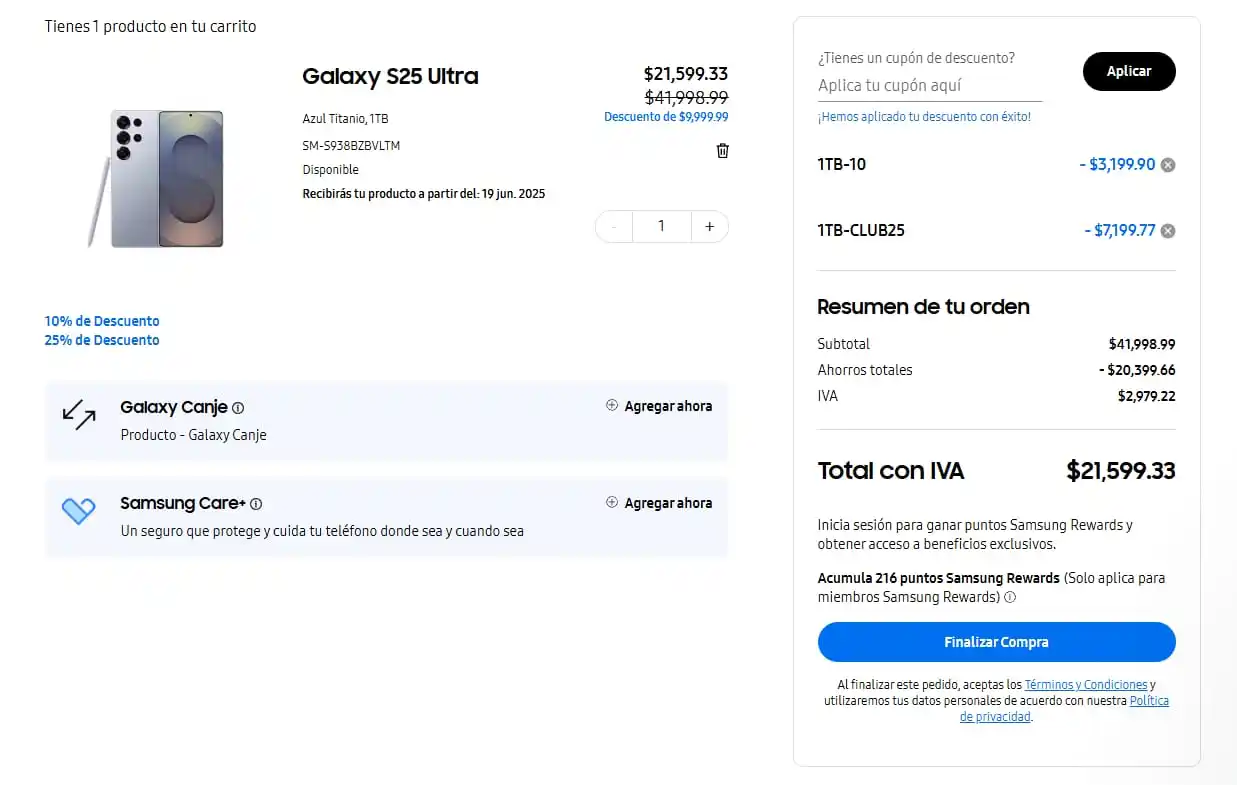Click the Galaxy S25 Ultra product image
Viewport: 1237px width, 785px height.
tap(157, 178)
